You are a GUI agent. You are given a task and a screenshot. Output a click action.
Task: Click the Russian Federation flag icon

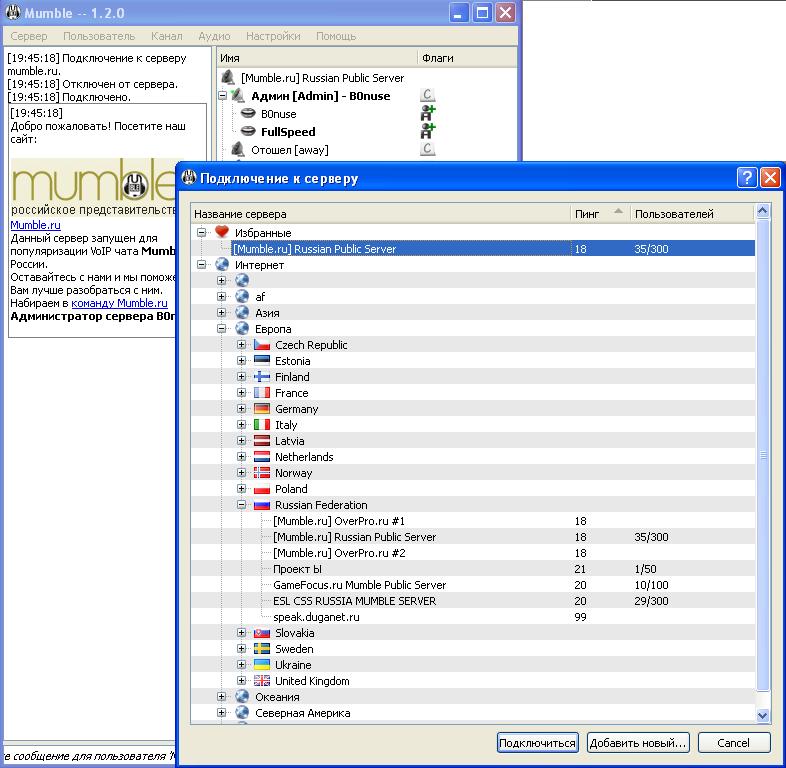[x=262, y=505]
